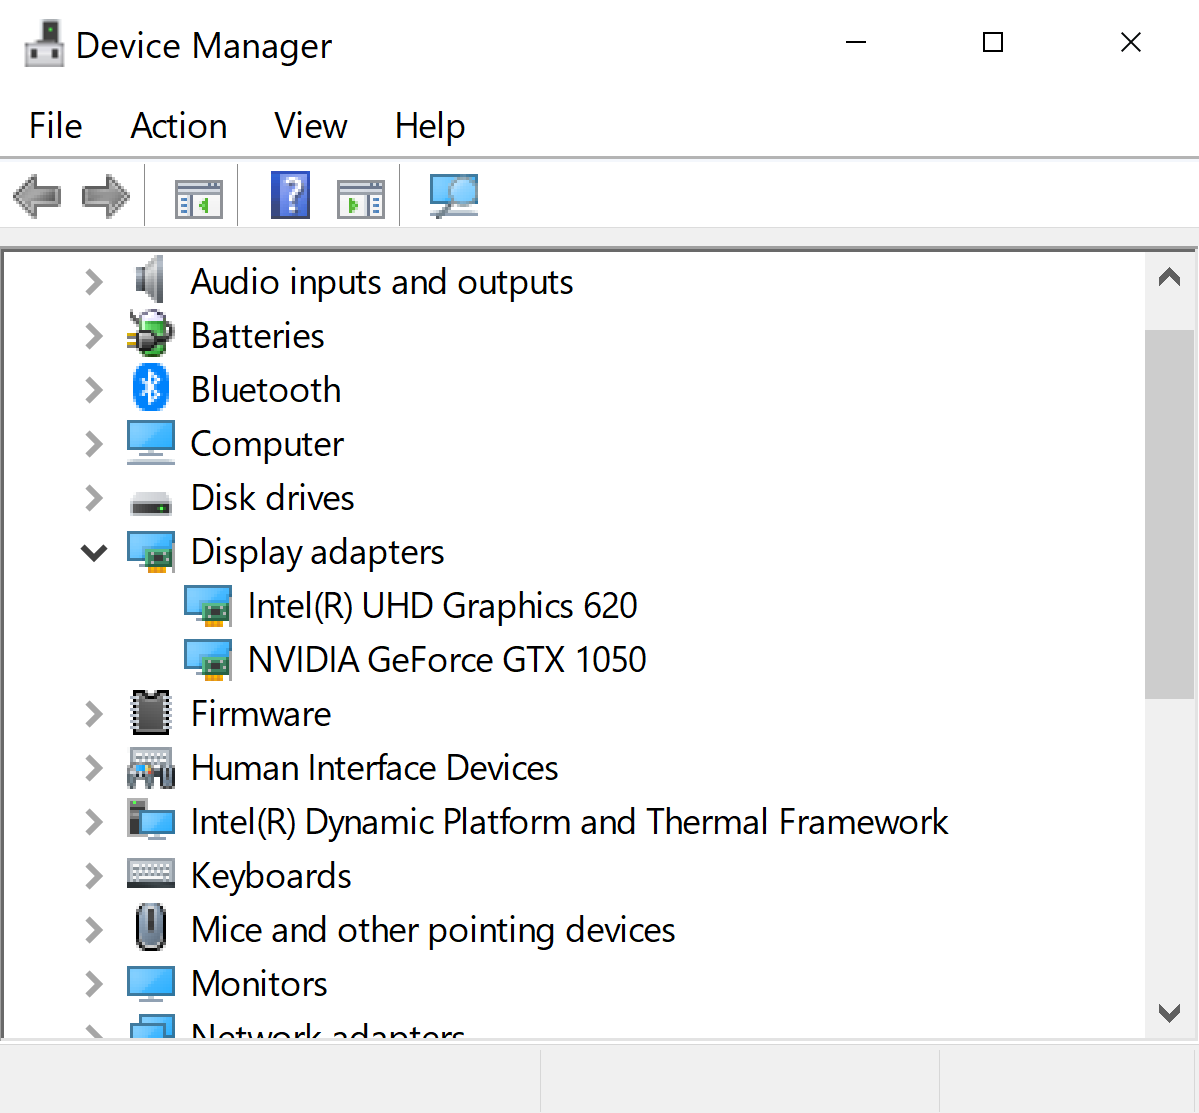Click the Firmware chip icon
The image size is (1199, 1113).
151,713
